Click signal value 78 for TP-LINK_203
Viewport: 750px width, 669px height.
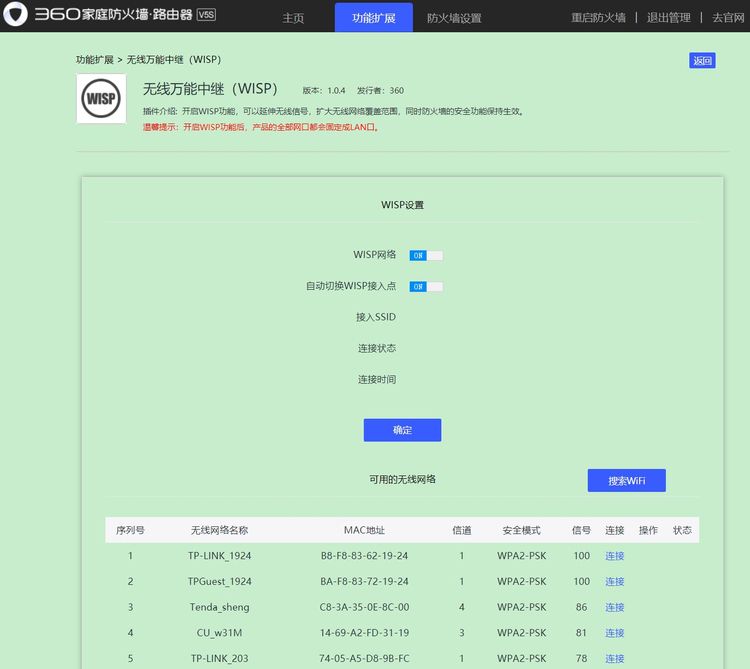[x=582, y=659]
